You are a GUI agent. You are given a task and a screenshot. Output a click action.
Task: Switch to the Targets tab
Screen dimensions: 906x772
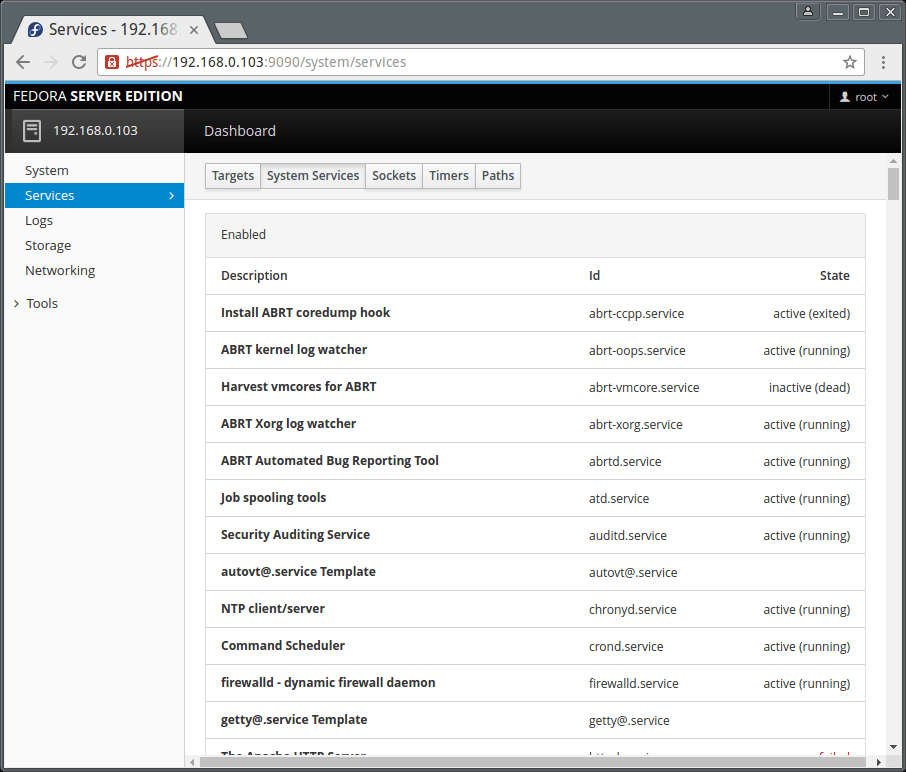coord(233,176)
